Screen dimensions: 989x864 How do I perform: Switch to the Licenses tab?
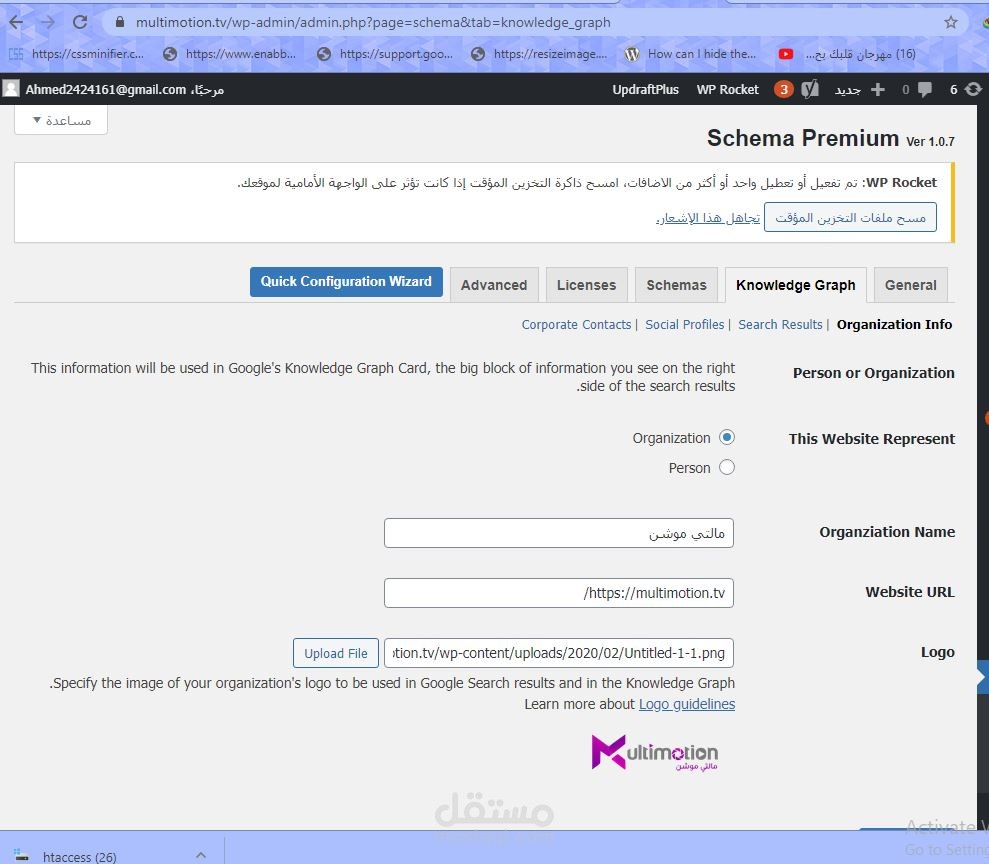pyautogui.click(x=586, y=285)
